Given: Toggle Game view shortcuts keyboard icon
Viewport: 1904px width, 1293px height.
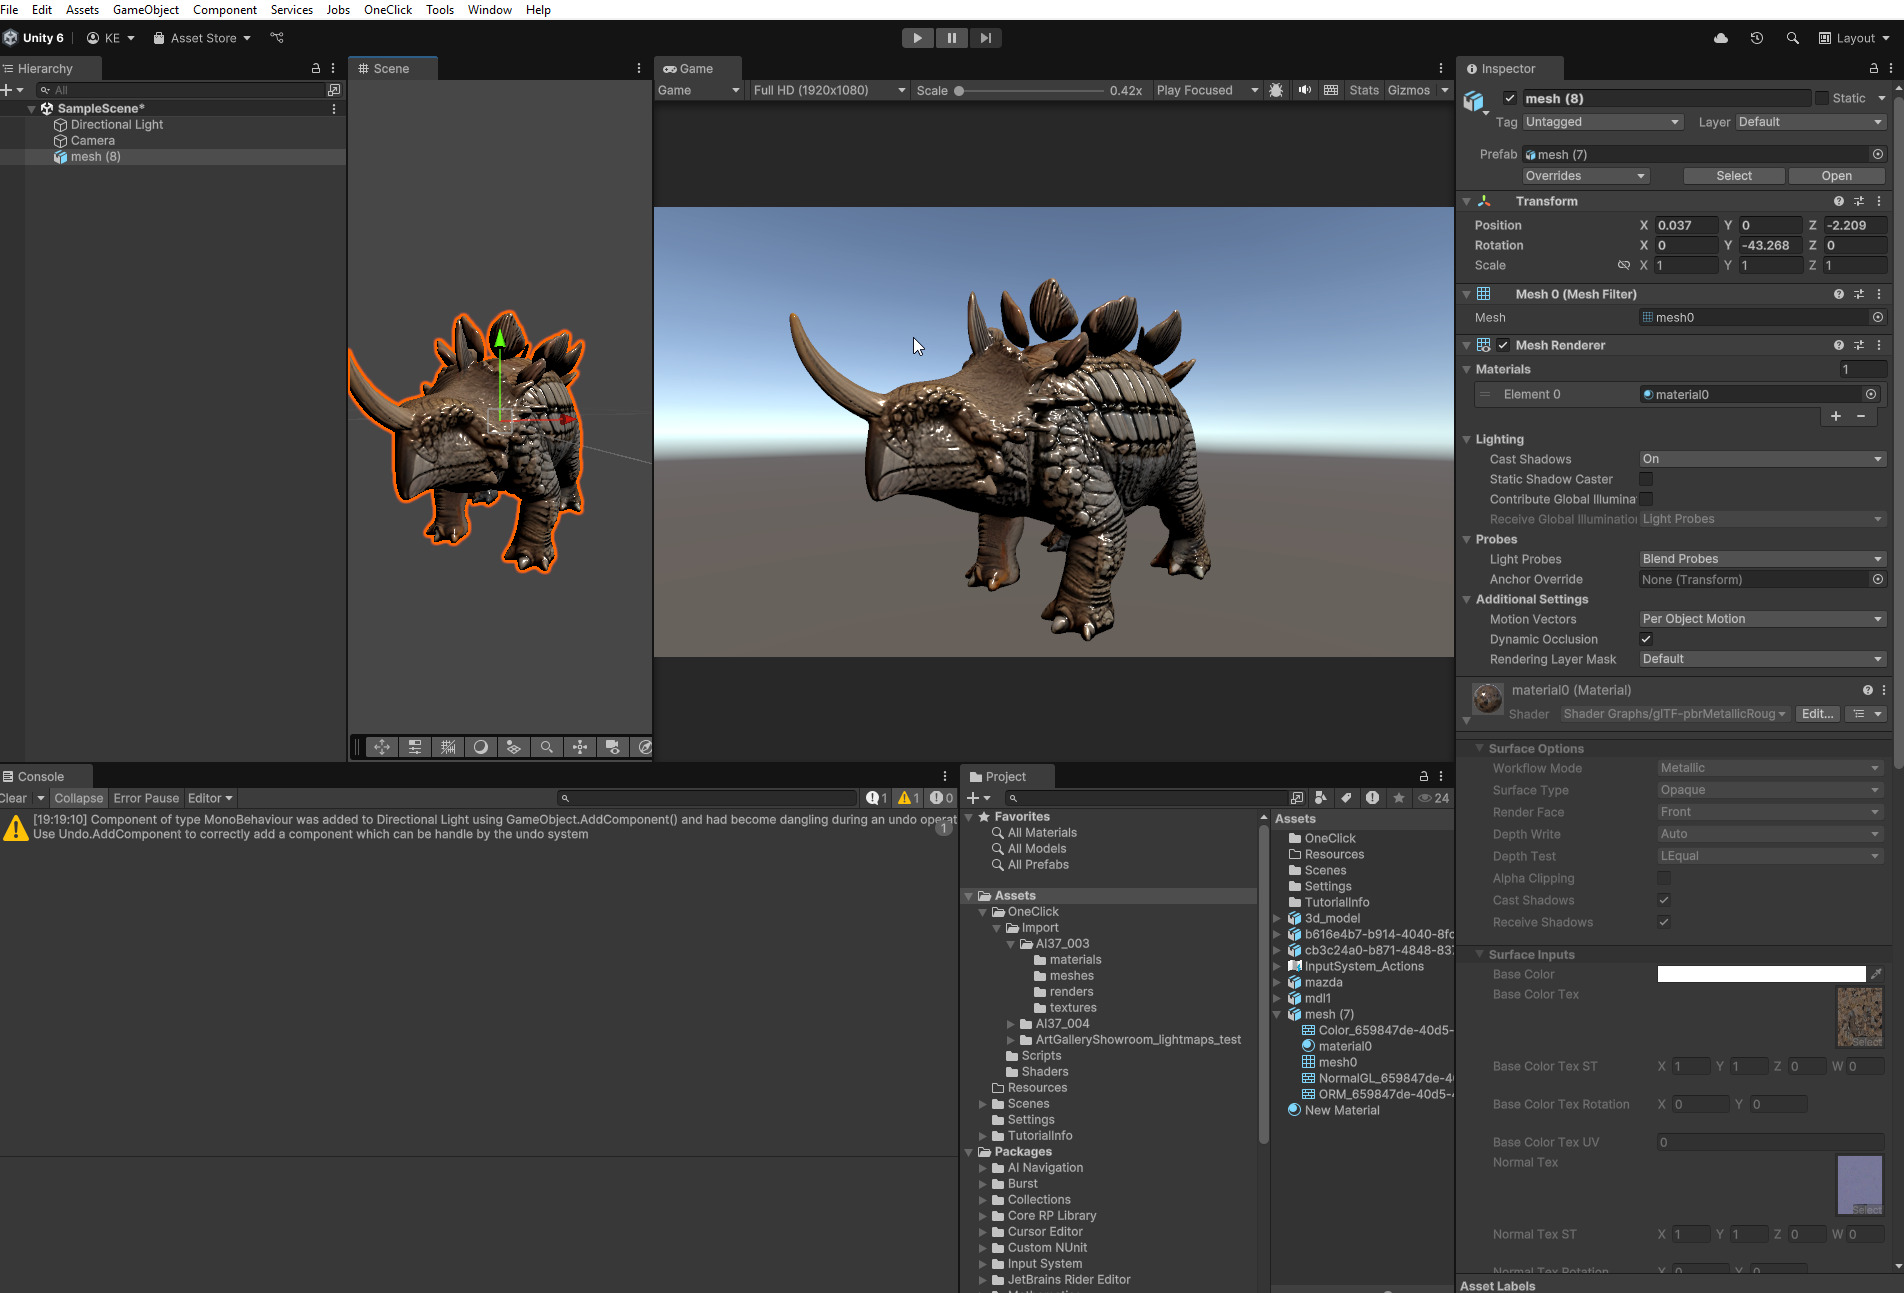Looking at the screenshot, I should (x=1331, y=90).
